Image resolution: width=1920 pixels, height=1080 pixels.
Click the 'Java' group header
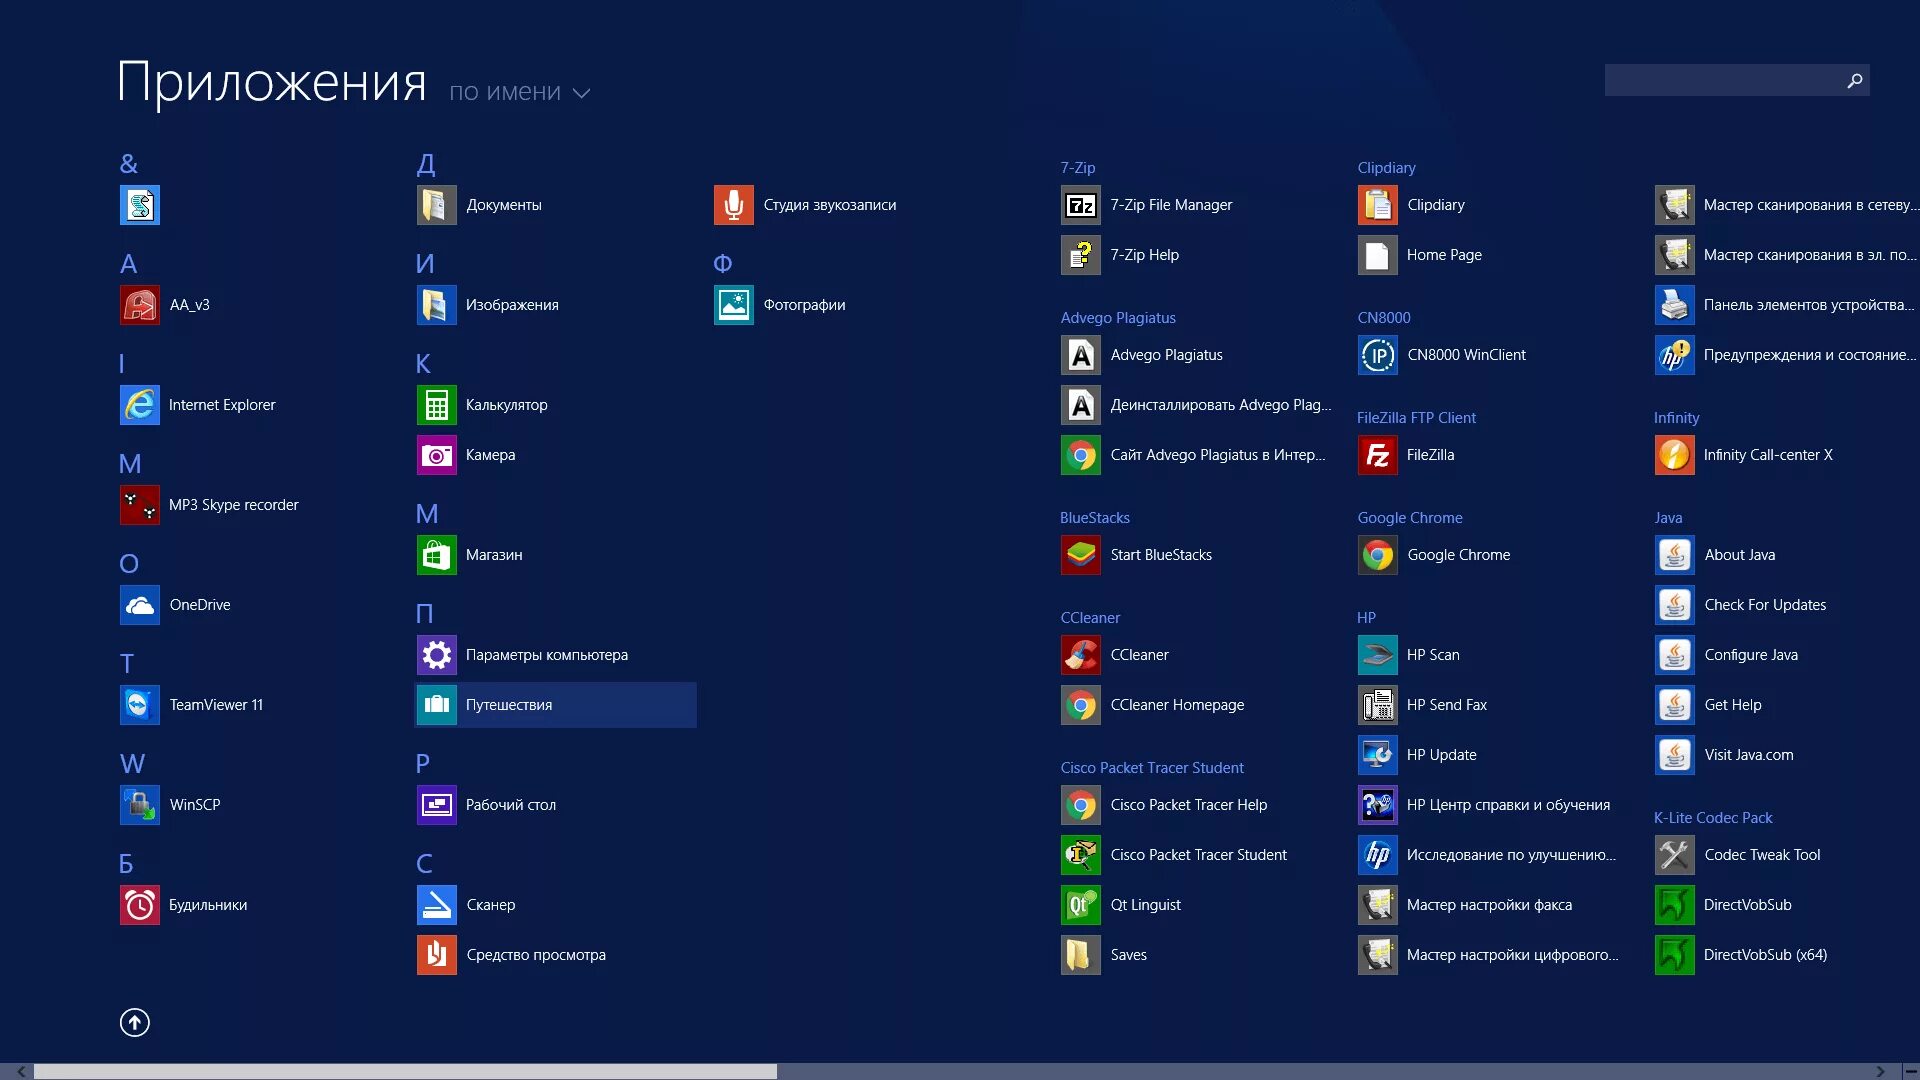pyautogui.click(x=1668, y=518)
